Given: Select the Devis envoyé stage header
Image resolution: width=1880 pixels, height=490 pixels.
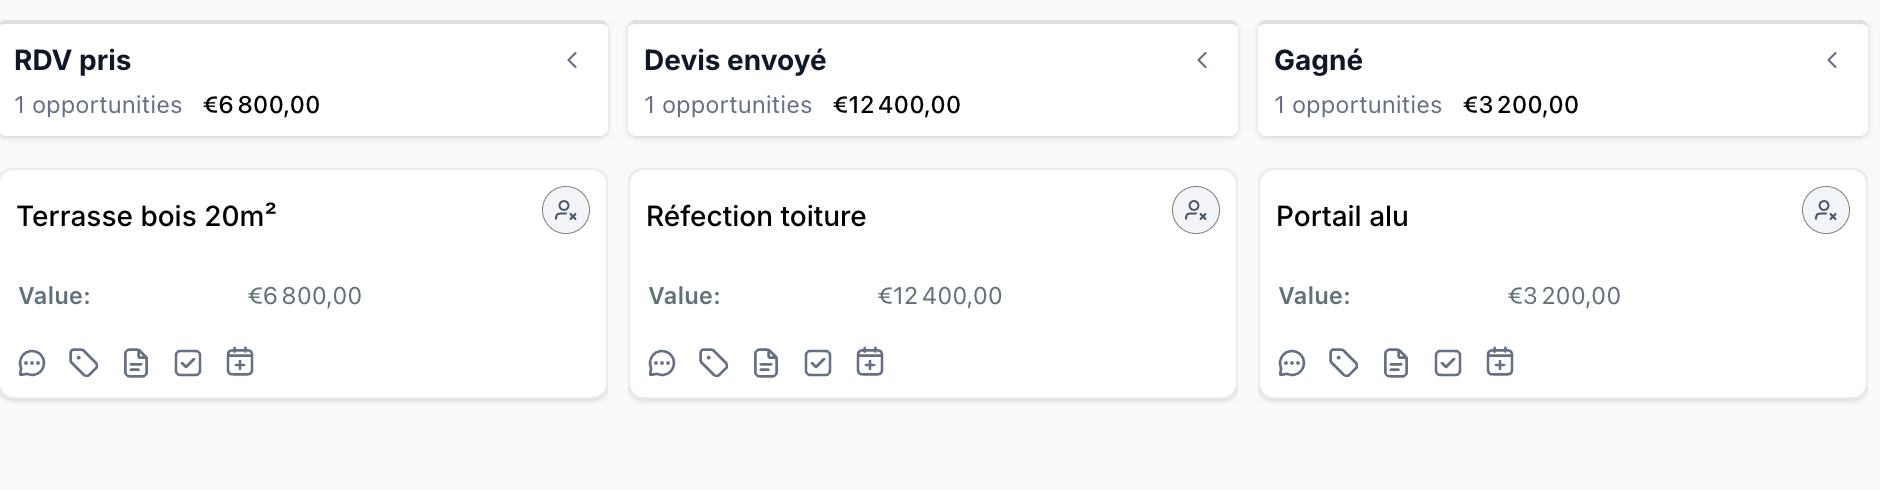Looking at the screenshot, I should [735, 60].
